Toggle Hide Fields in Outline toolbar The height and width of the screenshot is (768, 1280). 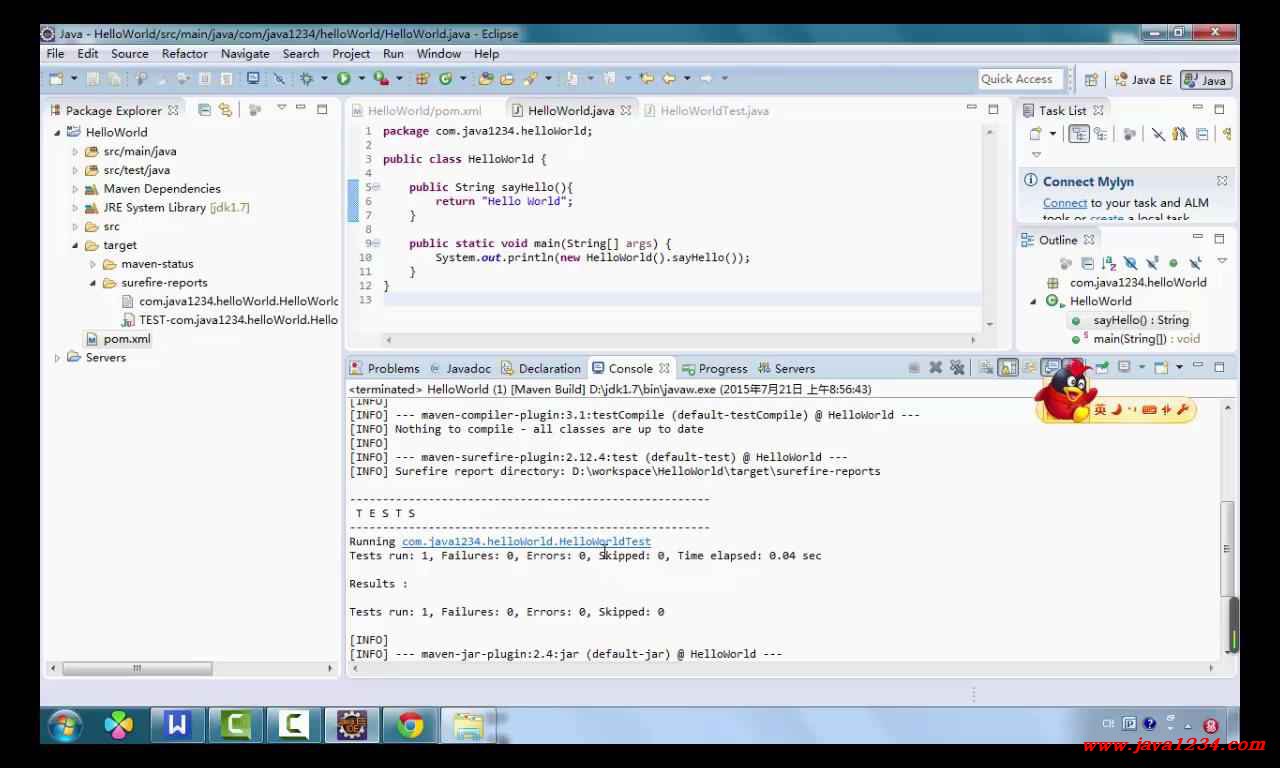1131,263
